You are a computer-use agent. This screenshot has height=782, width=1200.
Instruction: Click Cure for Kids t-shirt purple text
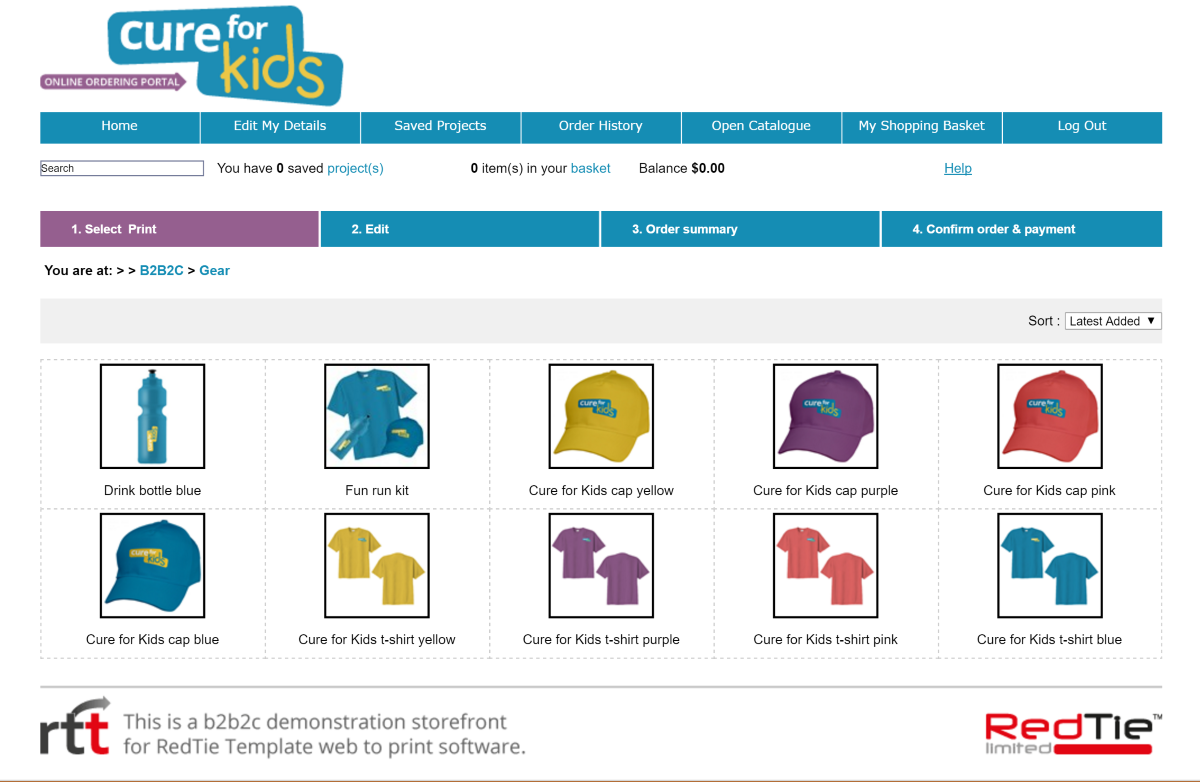point(601,639)
